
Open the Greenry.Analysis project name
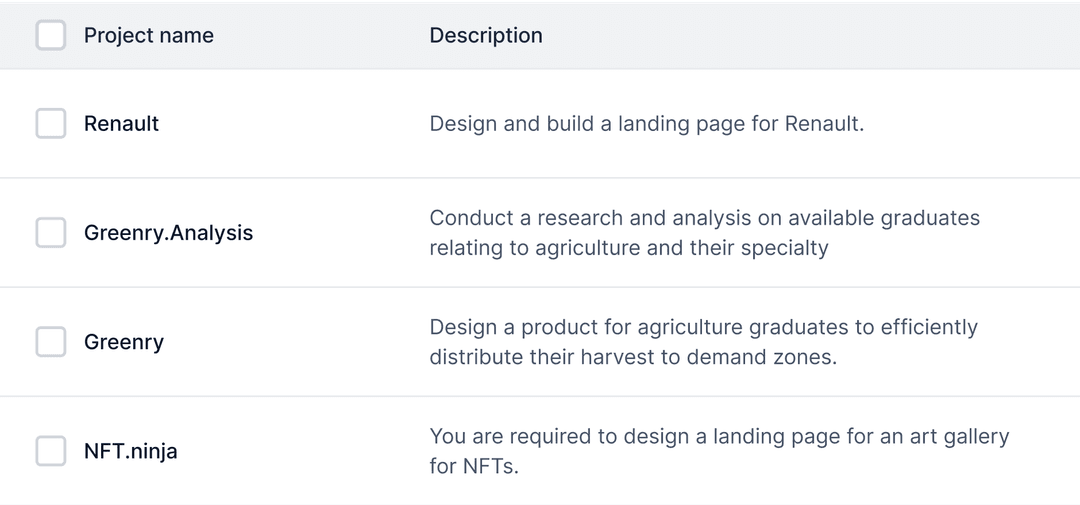point(168,233)
